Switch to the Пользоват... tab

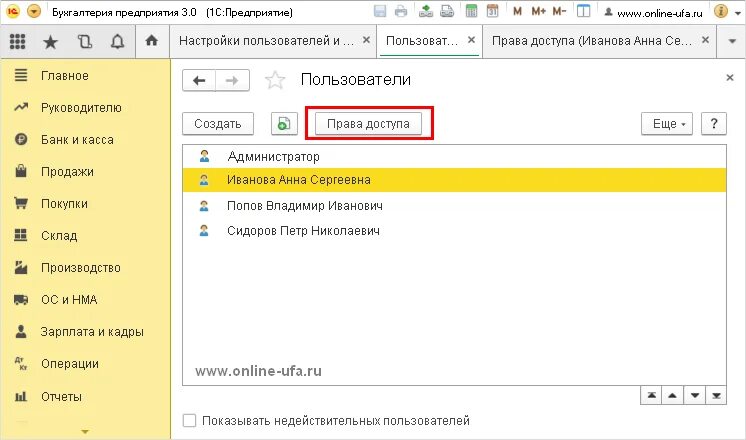[x=422, y=41]
